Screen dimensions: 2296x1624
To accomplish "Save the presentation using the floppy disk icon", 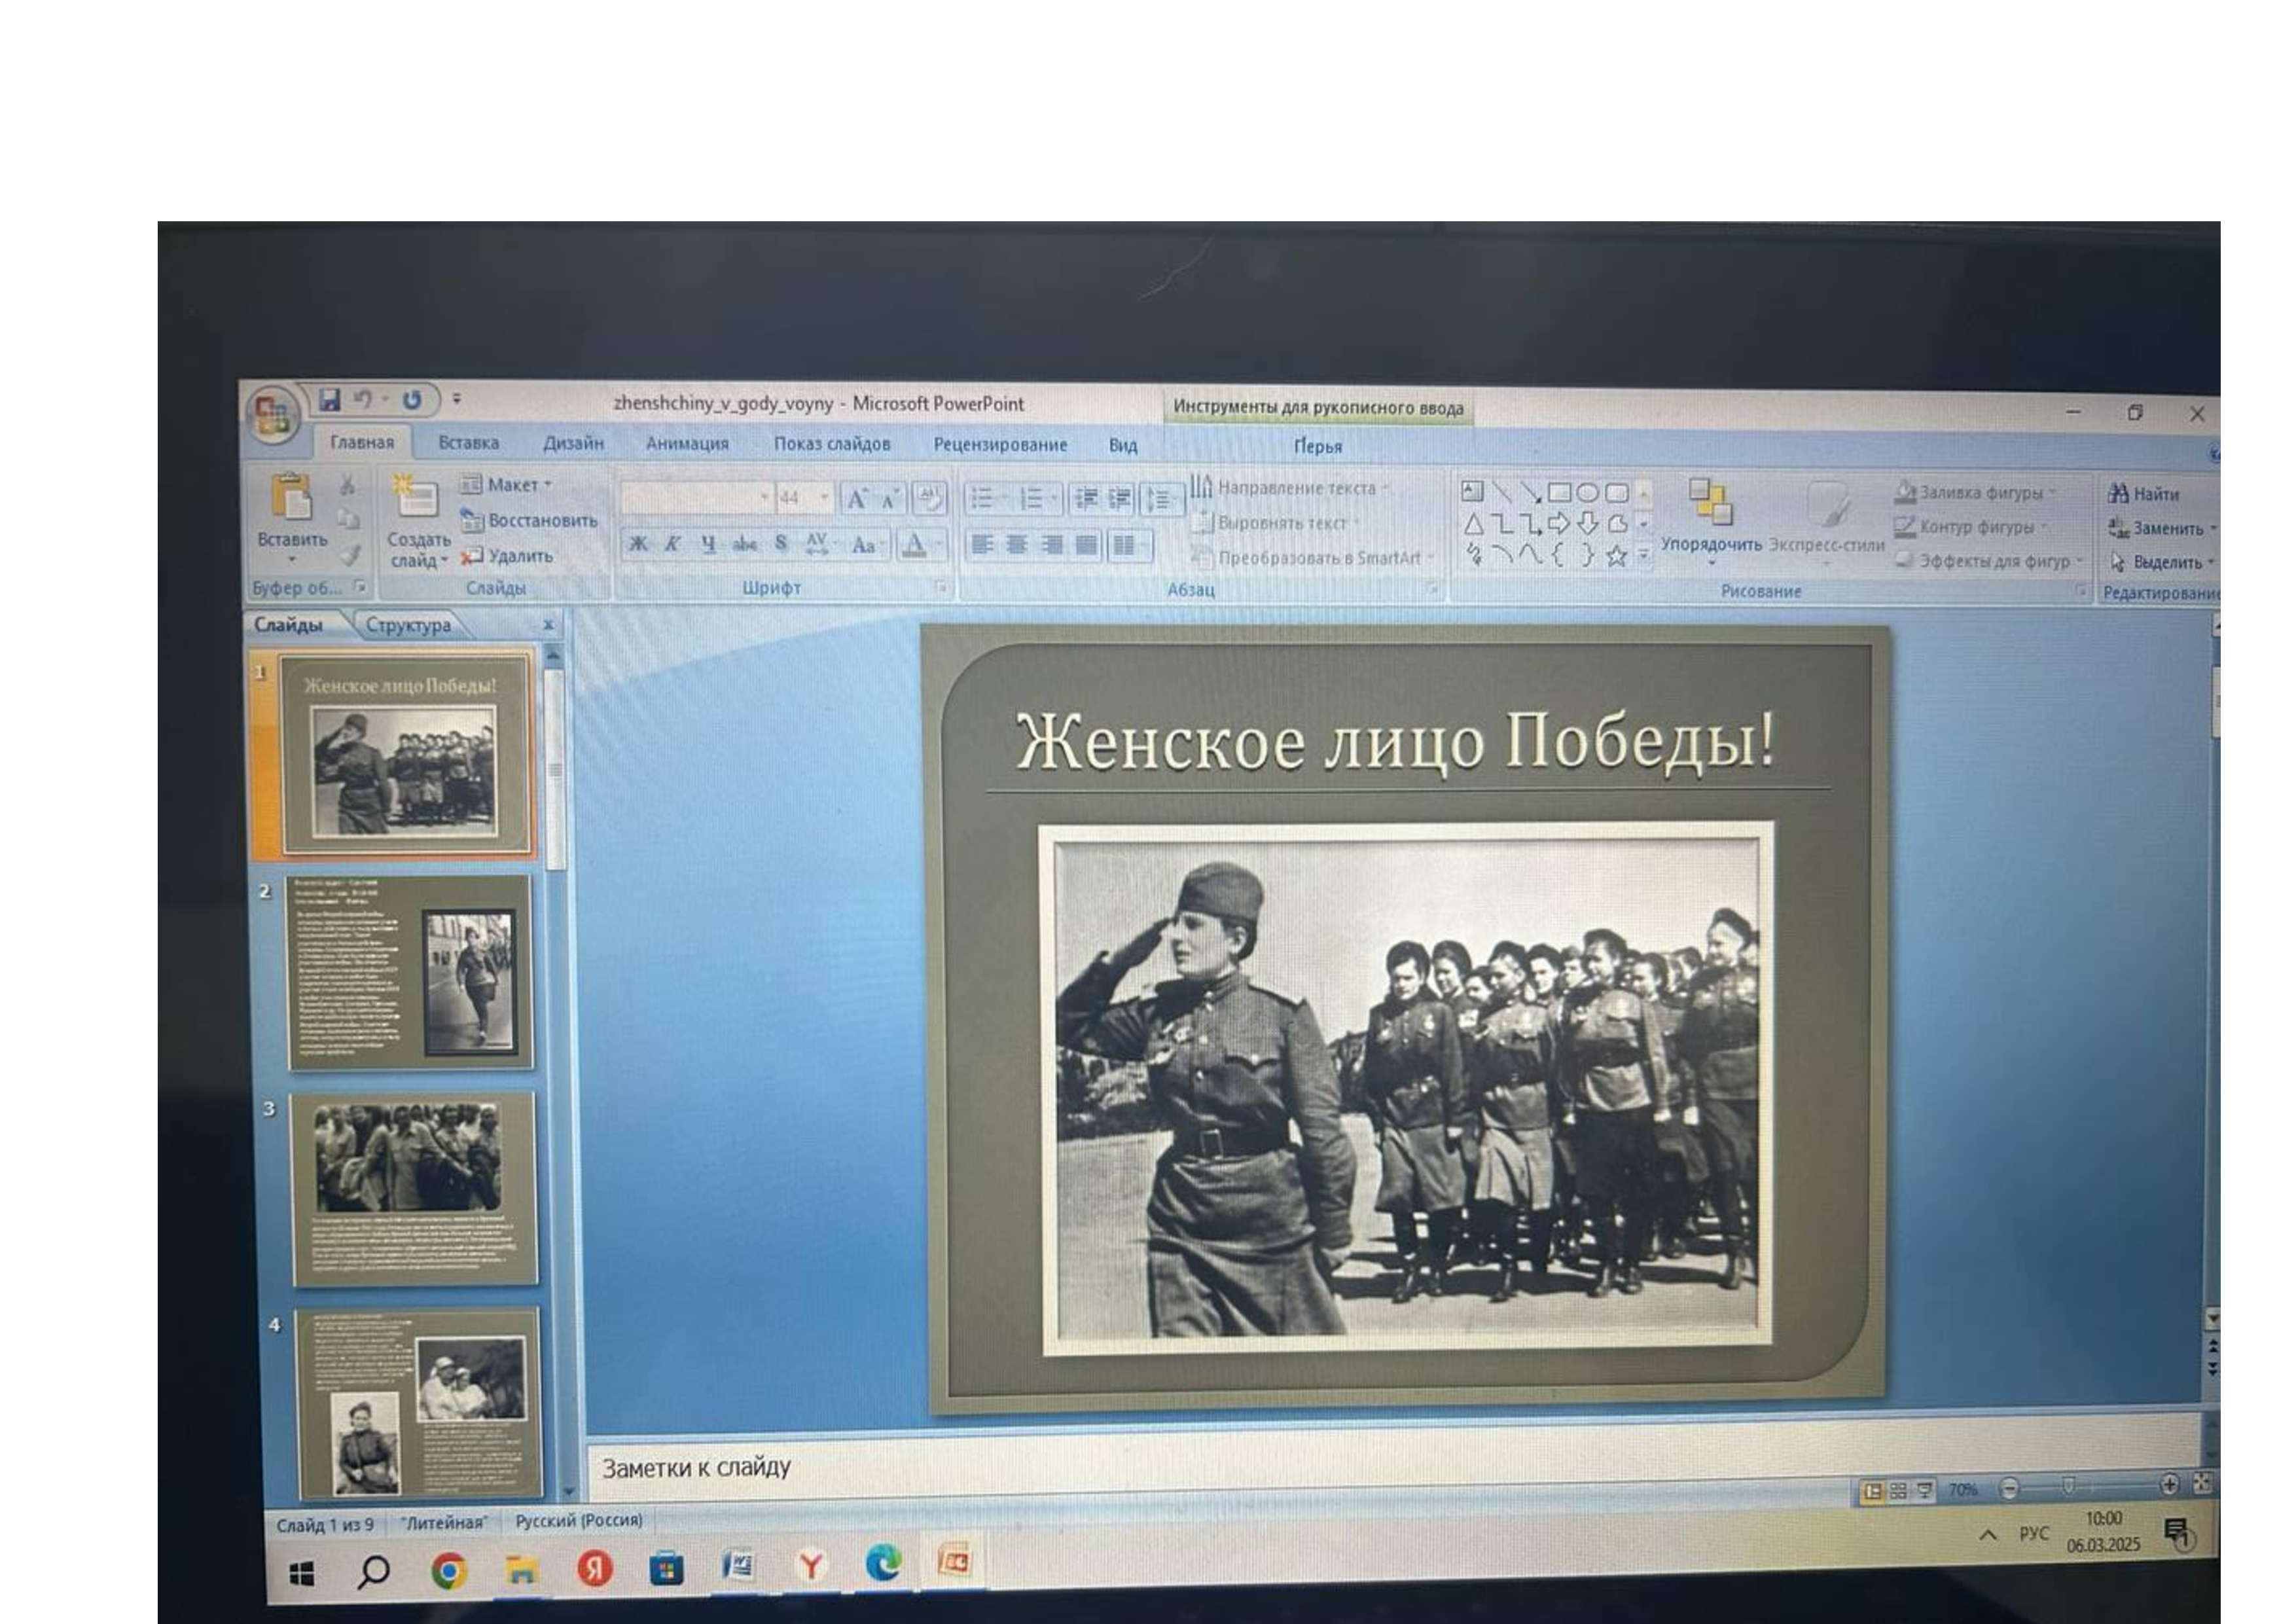I will point(329,400).
